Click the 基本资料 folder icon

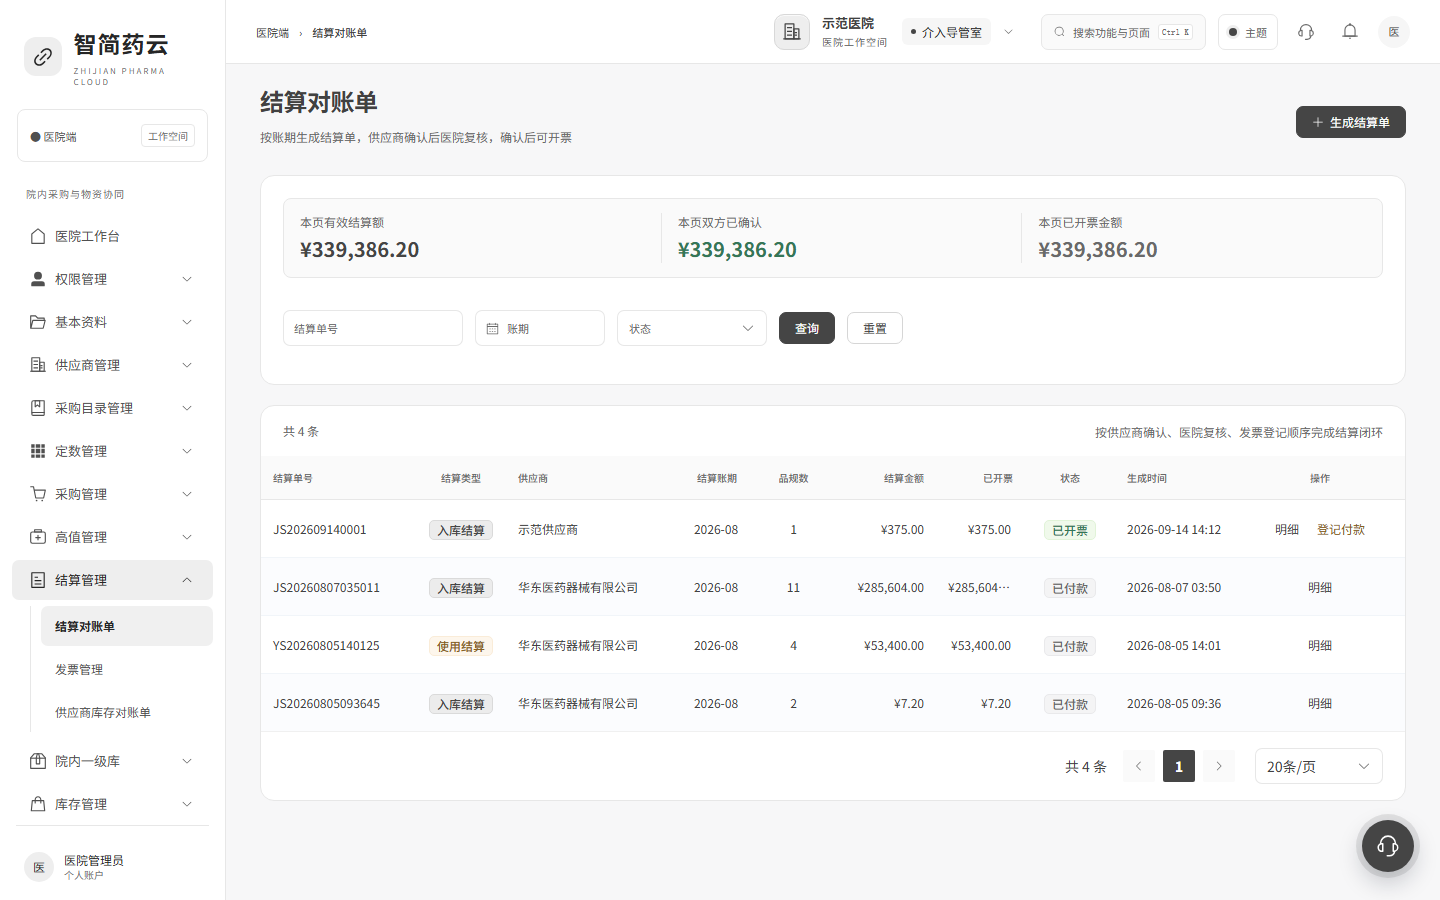[x=38, y=322]
